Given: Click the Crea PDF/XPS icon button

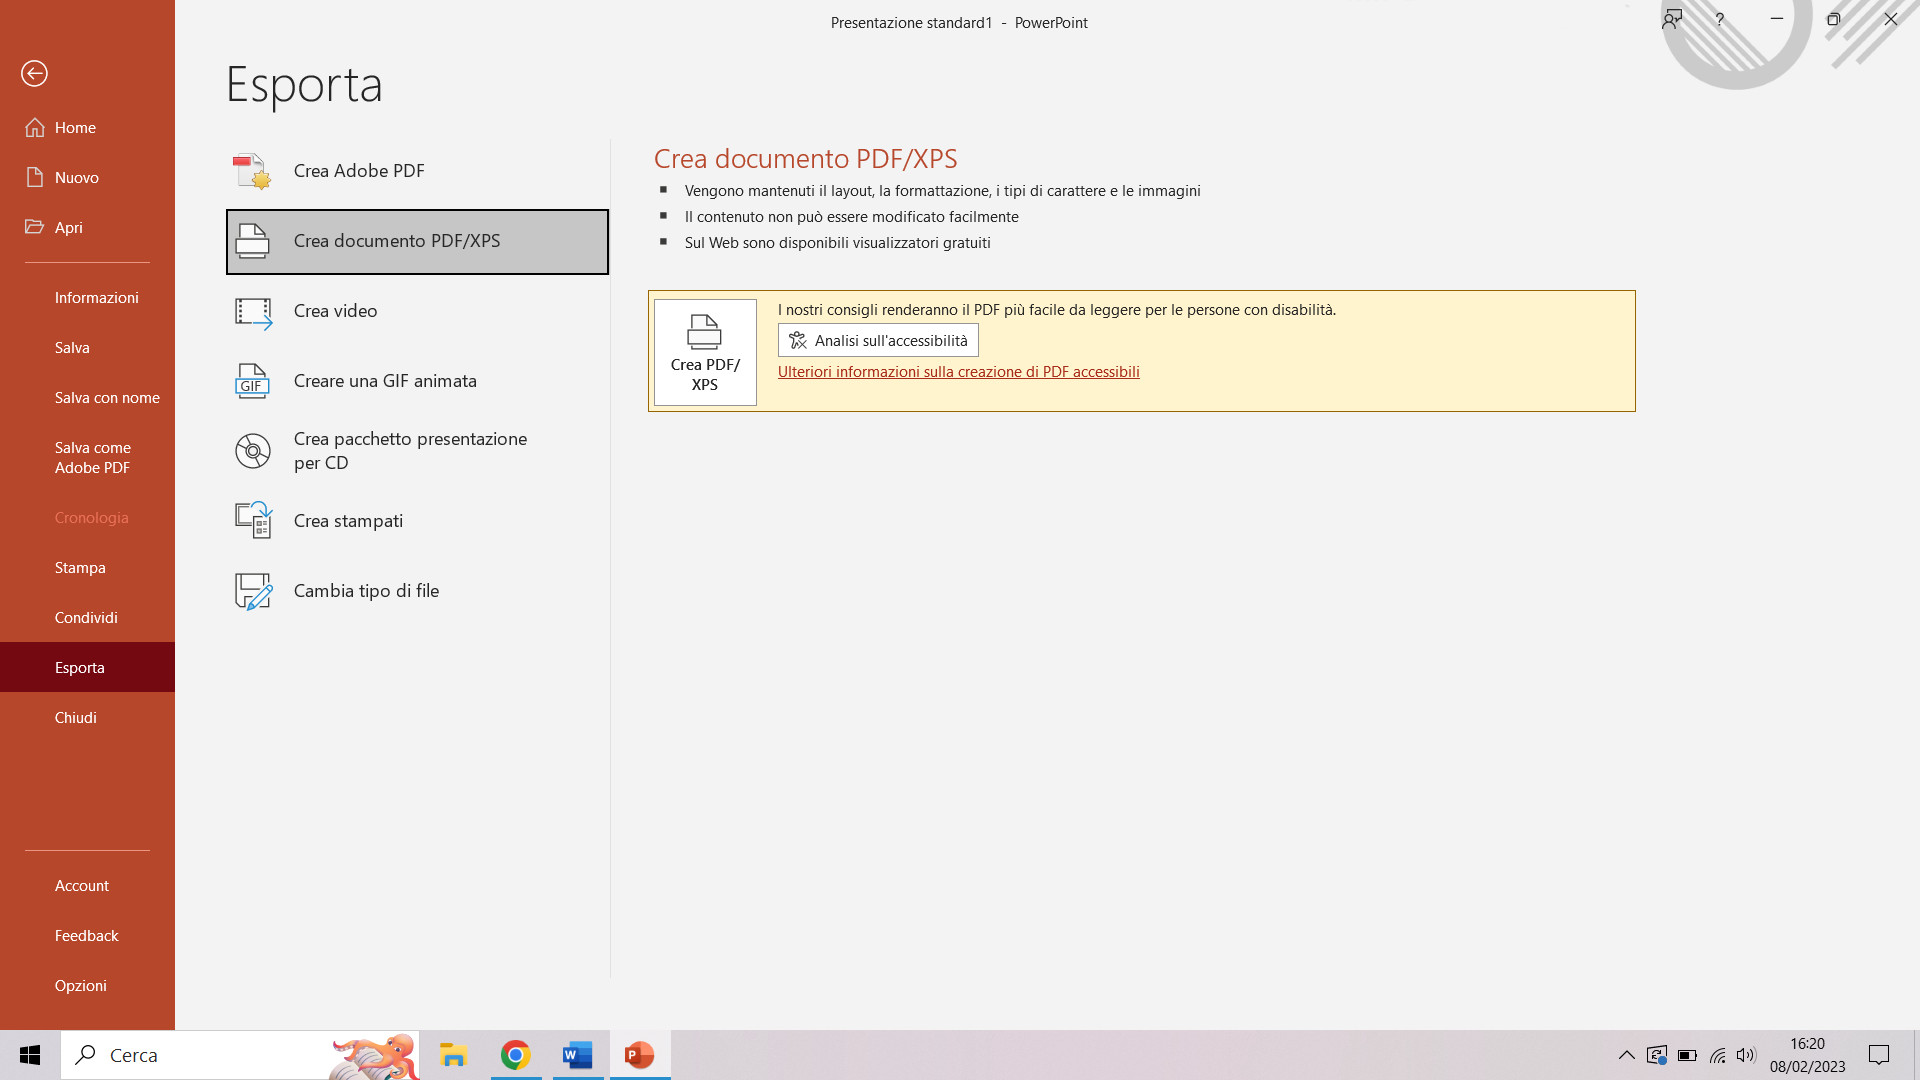Looking at the screenshot, I should click(704, 351).
